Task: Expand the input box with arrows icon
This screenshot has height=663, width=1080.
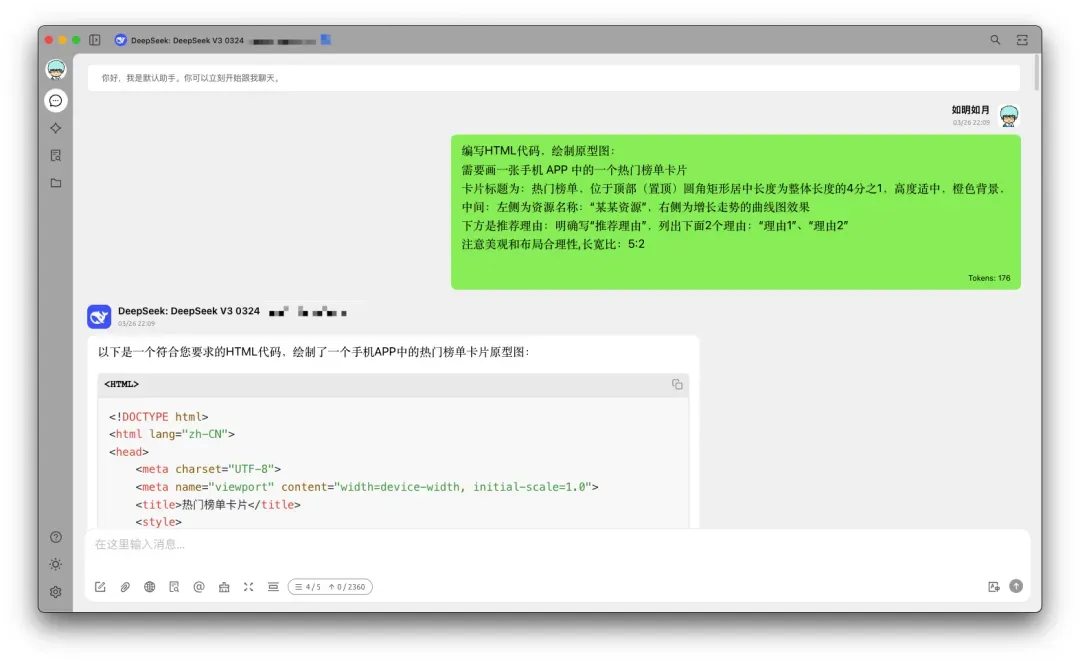Action: [x=249, y=587]
